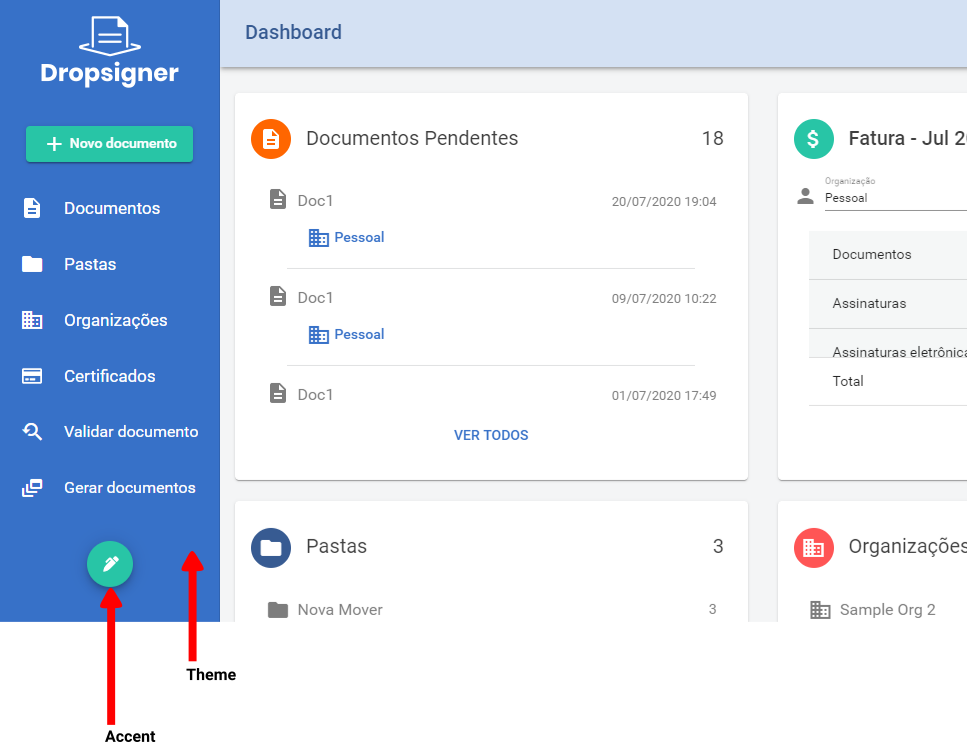Screen dimensions: 967x742
Task: Open Doc1 dated 20/07/2020 19:04
Action: click(x=491, y=201)
